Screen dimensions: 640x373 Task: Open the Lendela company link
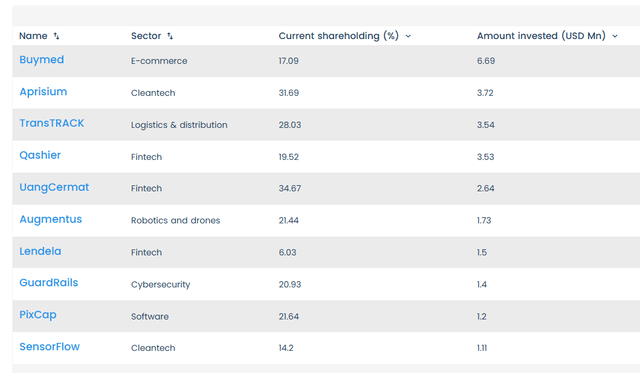(x=40, y=251)
